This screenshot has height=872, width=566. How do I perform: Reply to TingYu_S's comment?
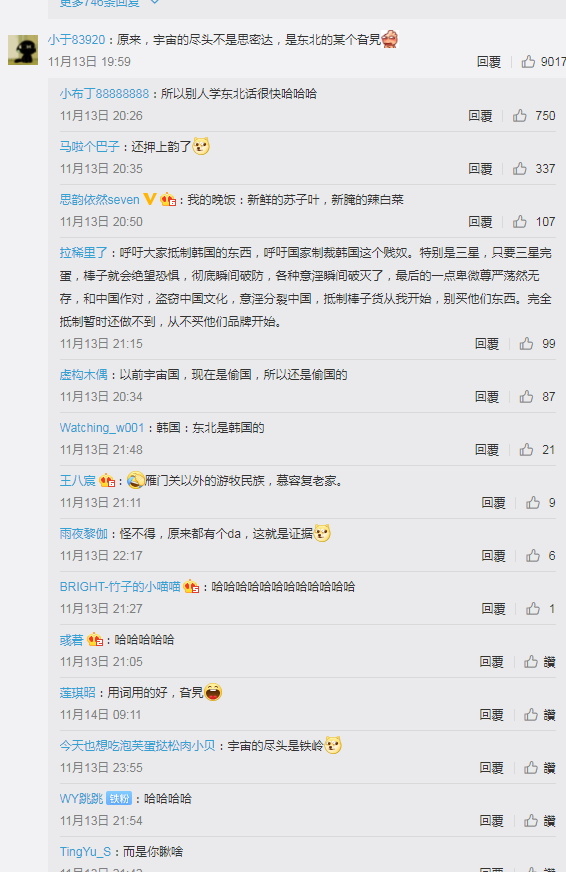[491, 869]
